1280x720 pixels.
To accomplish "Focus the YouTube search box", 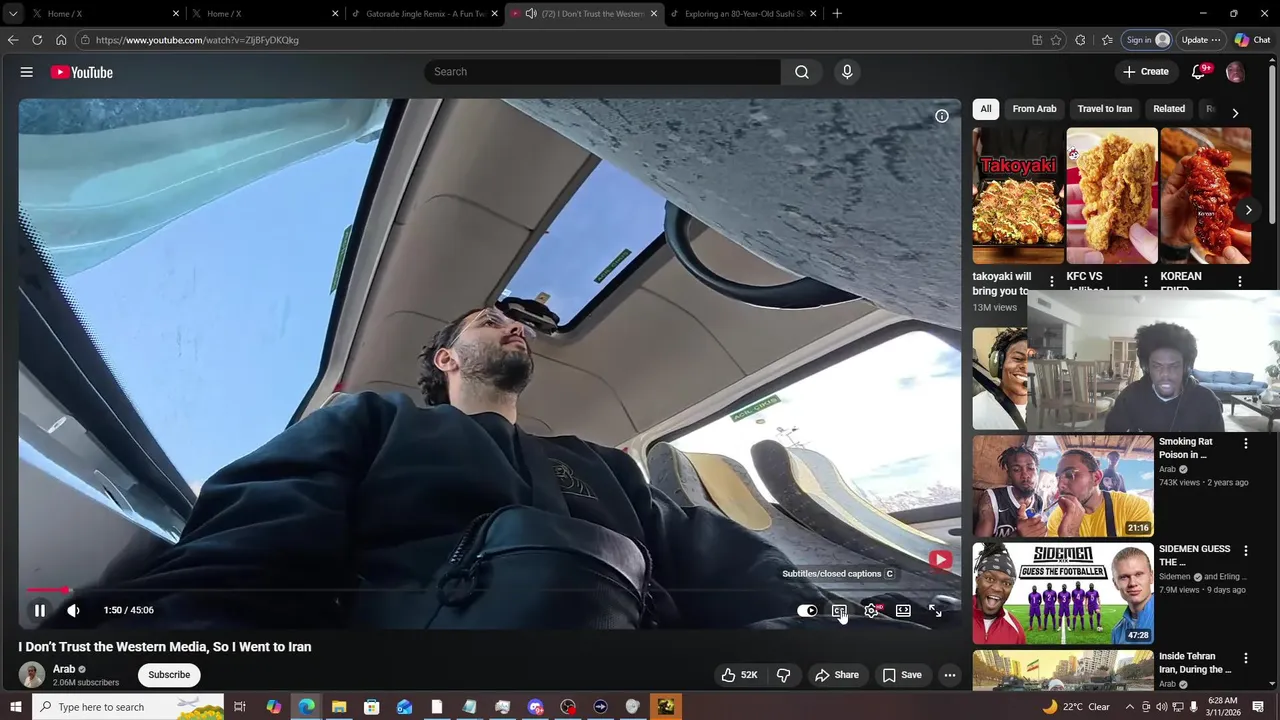I will [602, 72].
